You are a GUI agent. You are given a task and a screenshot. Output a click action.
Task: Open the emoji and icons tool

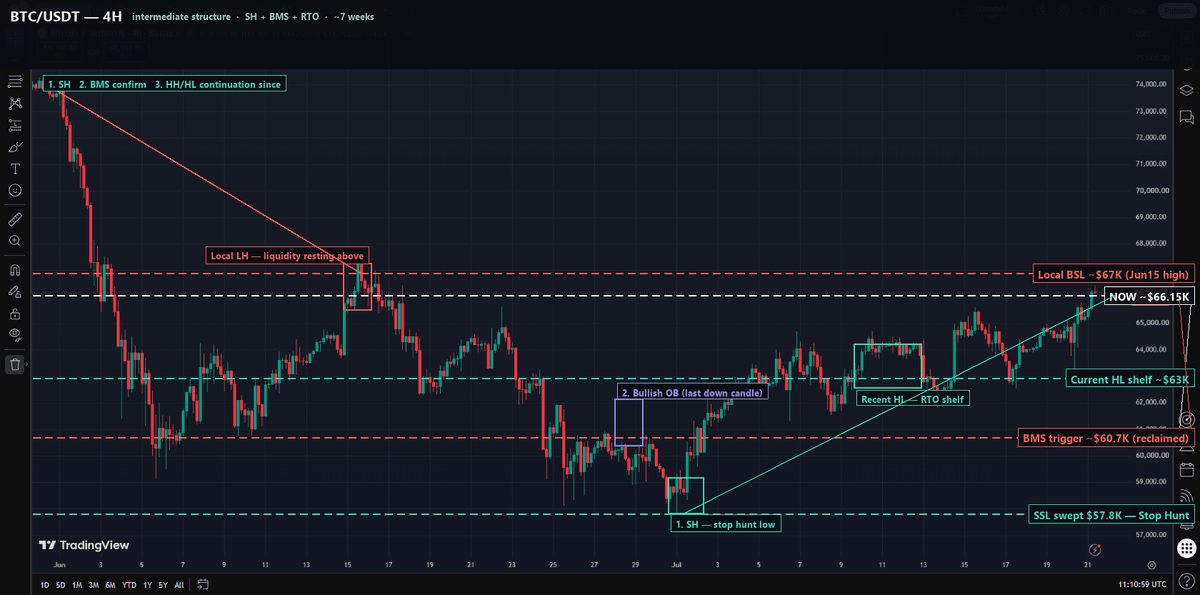click(15, 190)
